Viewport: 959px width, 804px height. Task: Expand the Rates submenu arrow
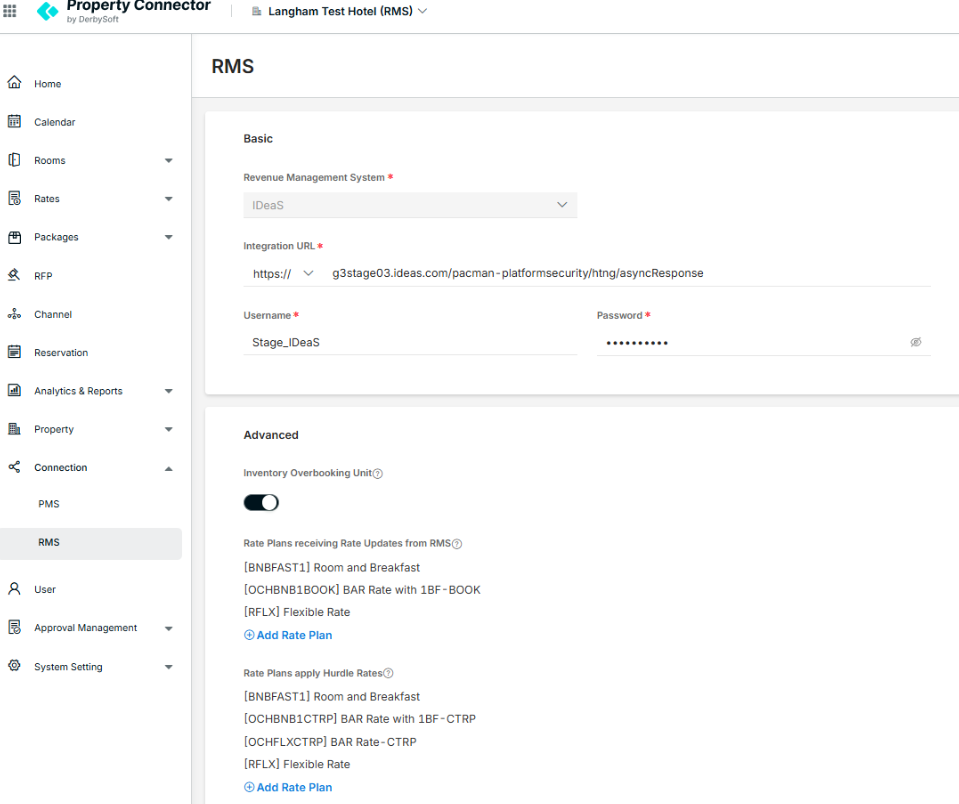[x=169, y=199]
